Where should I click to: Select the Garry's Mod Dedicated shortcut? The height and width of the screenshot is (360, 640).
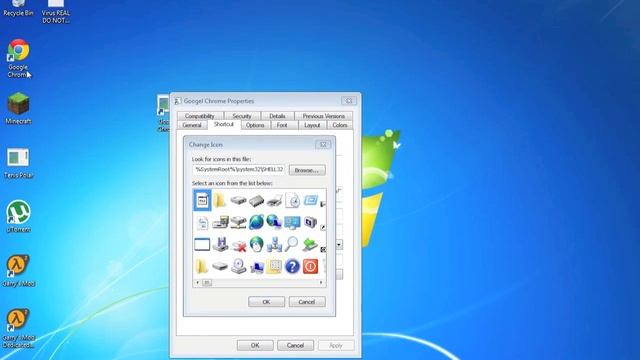(x=18, y=329)
